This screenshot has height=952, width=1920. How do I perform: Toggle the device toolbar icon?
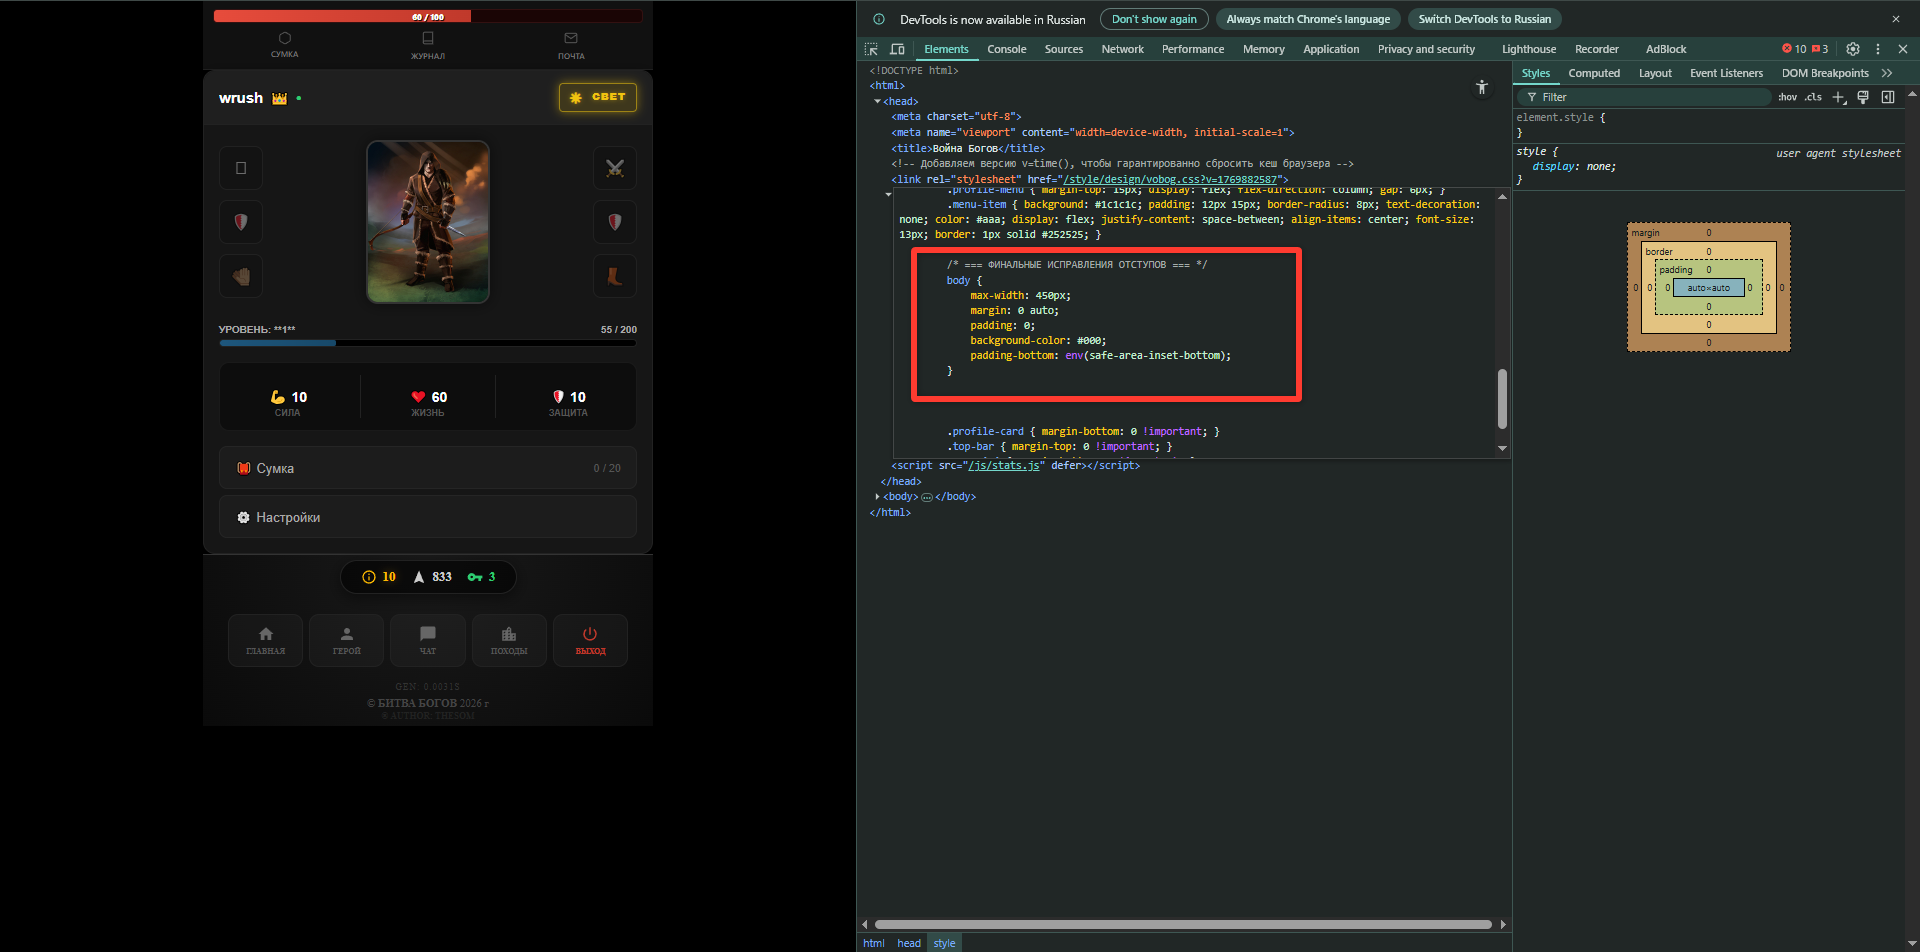coord(897,49)
